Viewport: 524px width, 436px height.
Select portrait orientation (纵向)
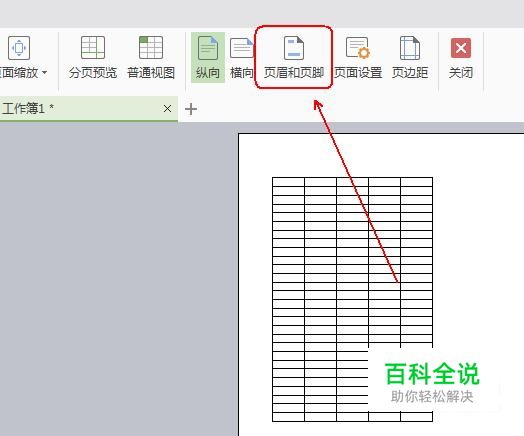tap(208, 57)
